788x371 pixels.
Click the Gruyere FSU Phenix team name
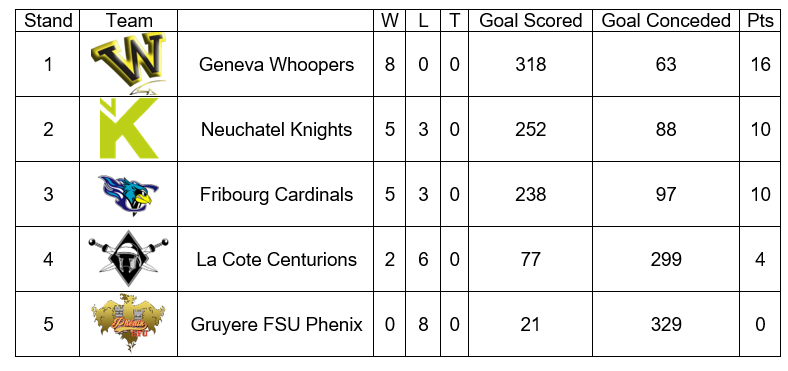pyautogui.click(x=276, y=324)
